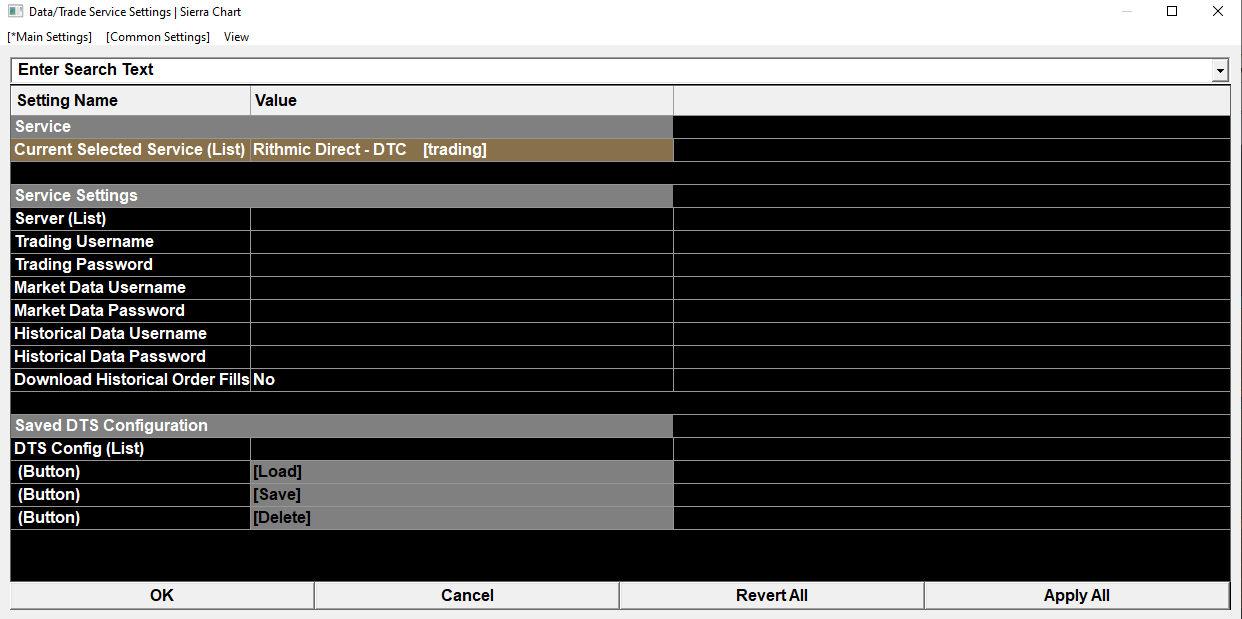Click the Trading Username value field

tap(462, 242)
